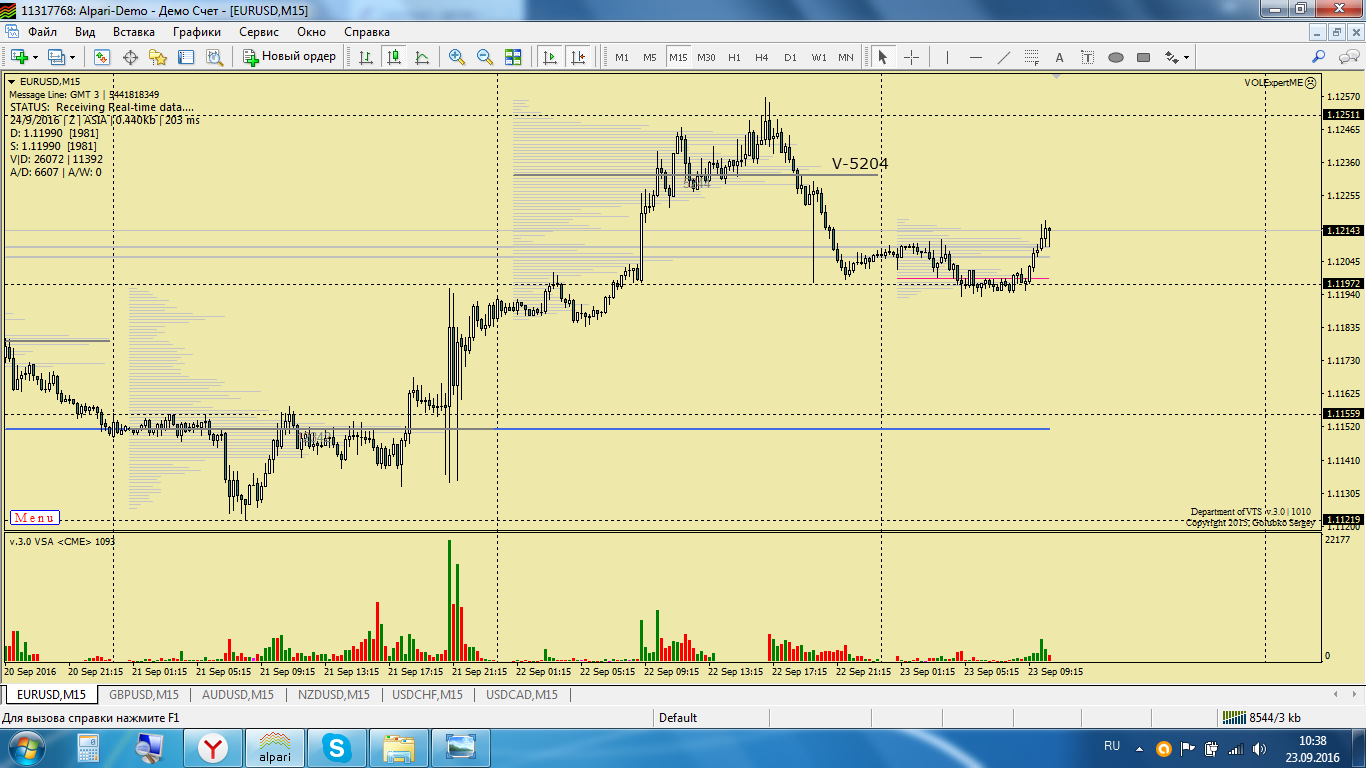The image size is (1366, 768).
Task: Select the H1 timeframe
Action: (734, 57)
